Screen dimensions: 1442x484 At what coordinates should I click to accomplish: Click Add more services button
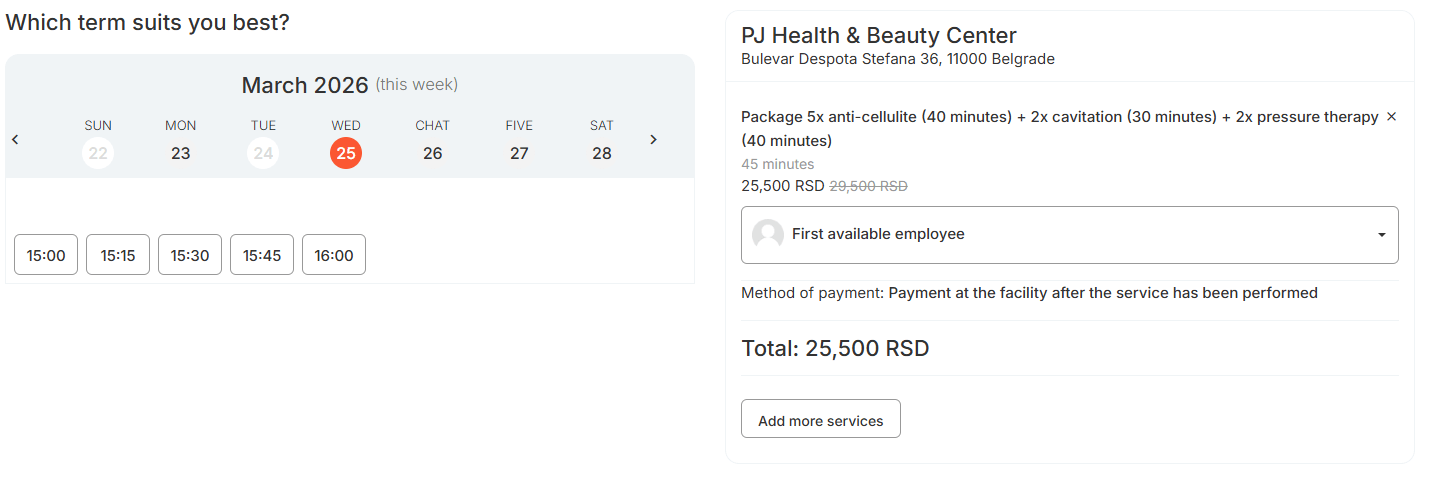click(821, 419)
